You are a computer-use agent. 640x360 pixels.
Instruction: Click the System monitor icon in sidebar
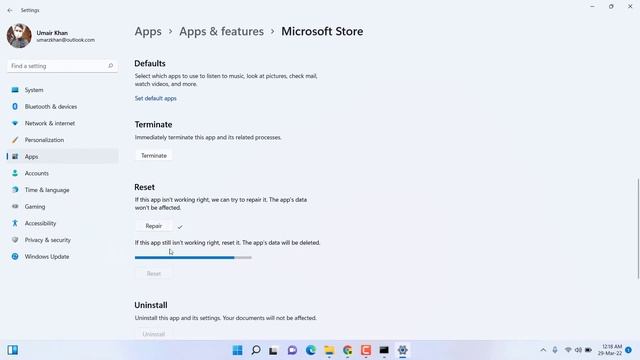15,90
